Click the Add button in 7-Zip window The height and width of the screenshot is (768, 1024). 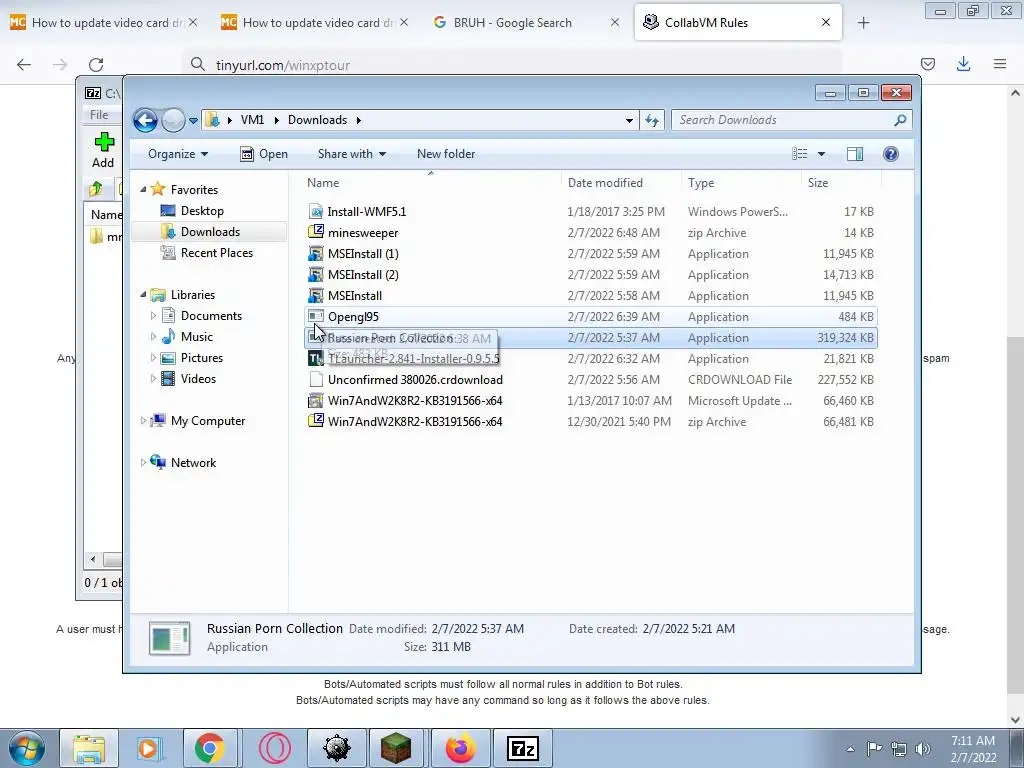(103, 150)
